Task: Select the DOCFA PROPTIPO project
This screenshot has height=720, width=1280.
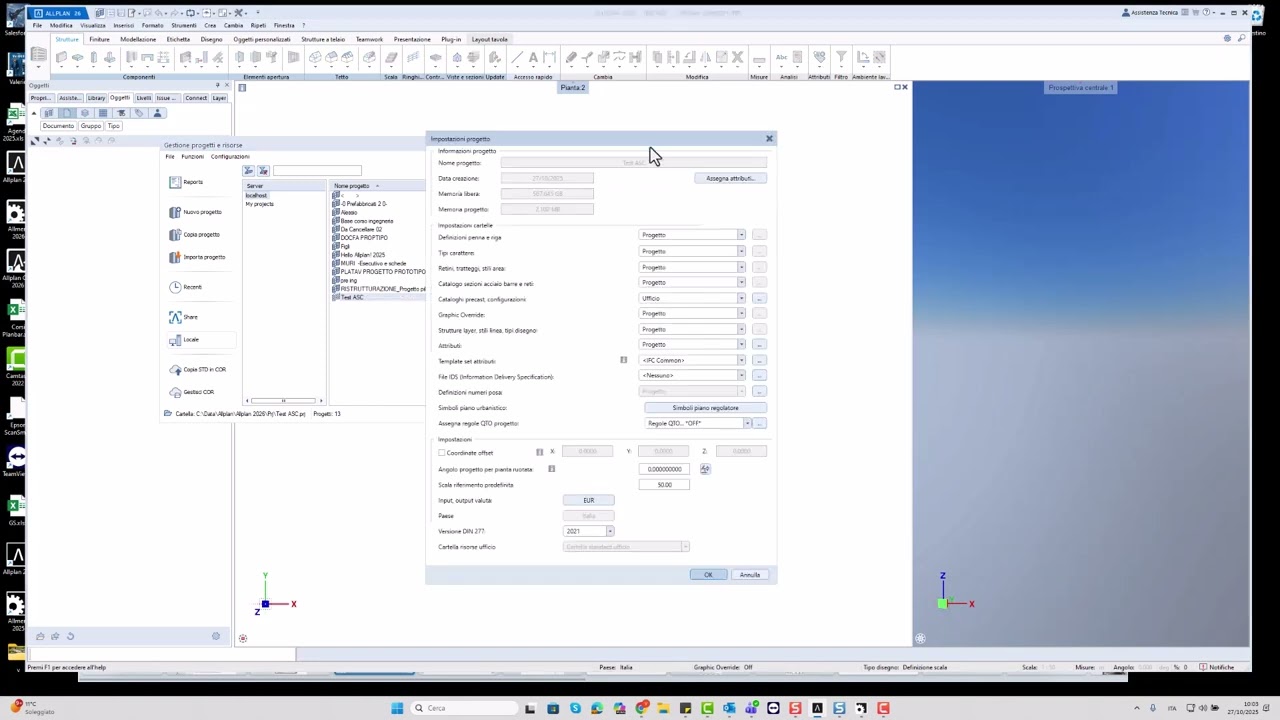Action: click(360, 238)
